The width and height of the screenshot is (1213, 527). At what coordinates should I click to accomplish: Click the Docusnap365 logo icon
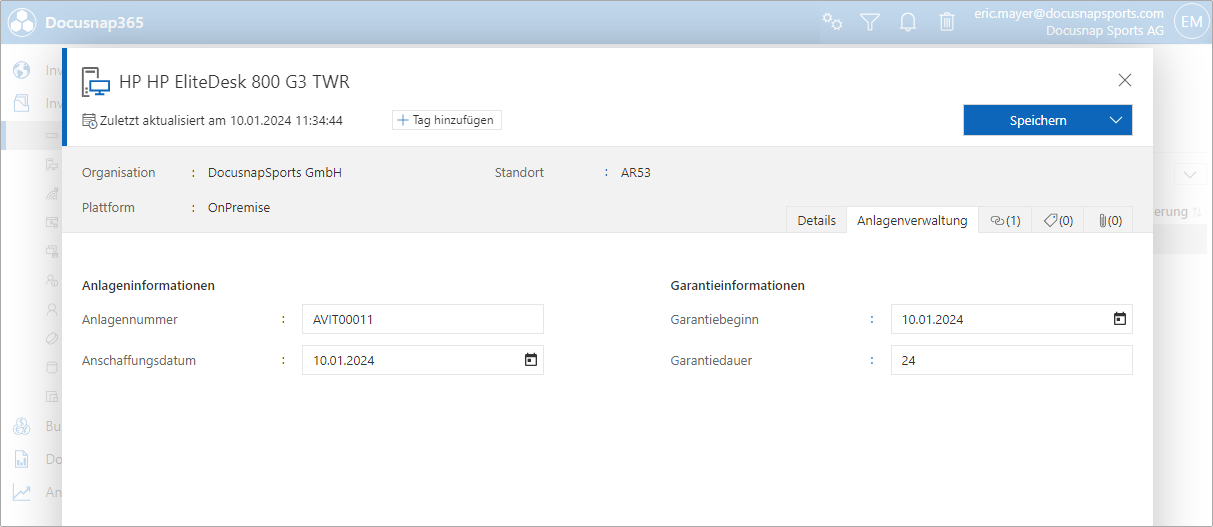pyautogui.click(x=22, y=22)
